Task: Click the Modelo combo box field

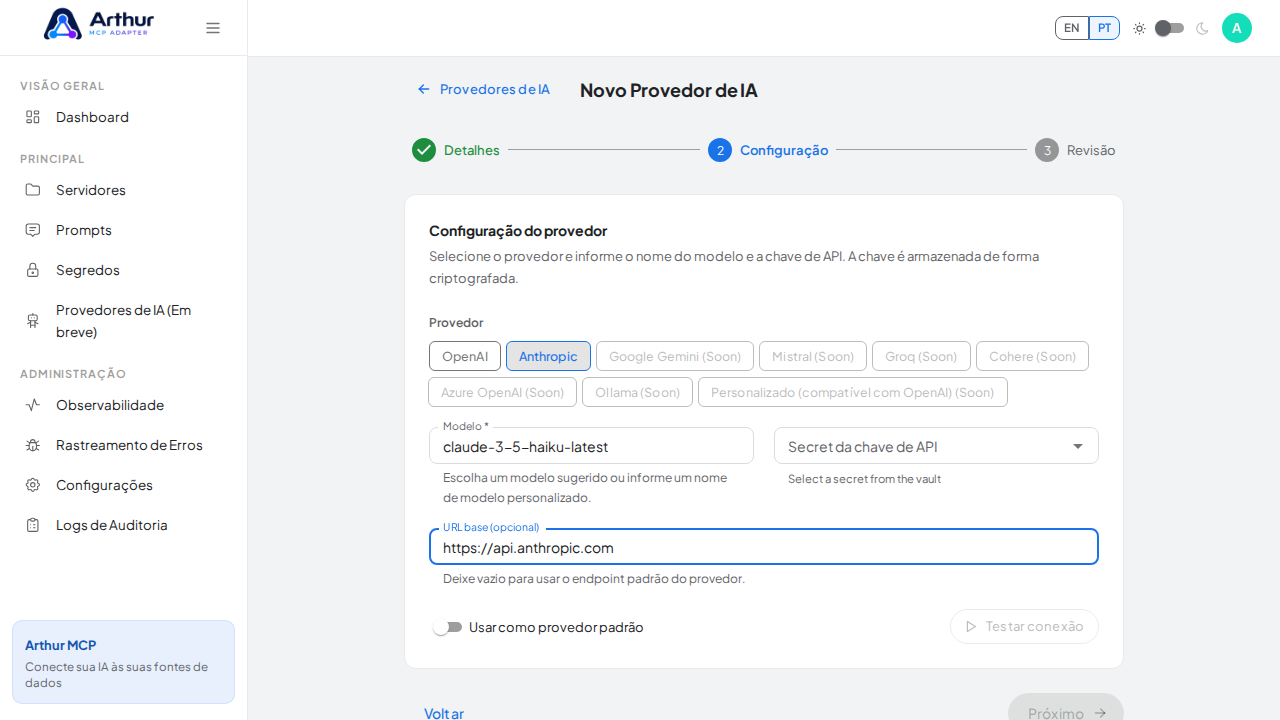Action: pos(591,446)
